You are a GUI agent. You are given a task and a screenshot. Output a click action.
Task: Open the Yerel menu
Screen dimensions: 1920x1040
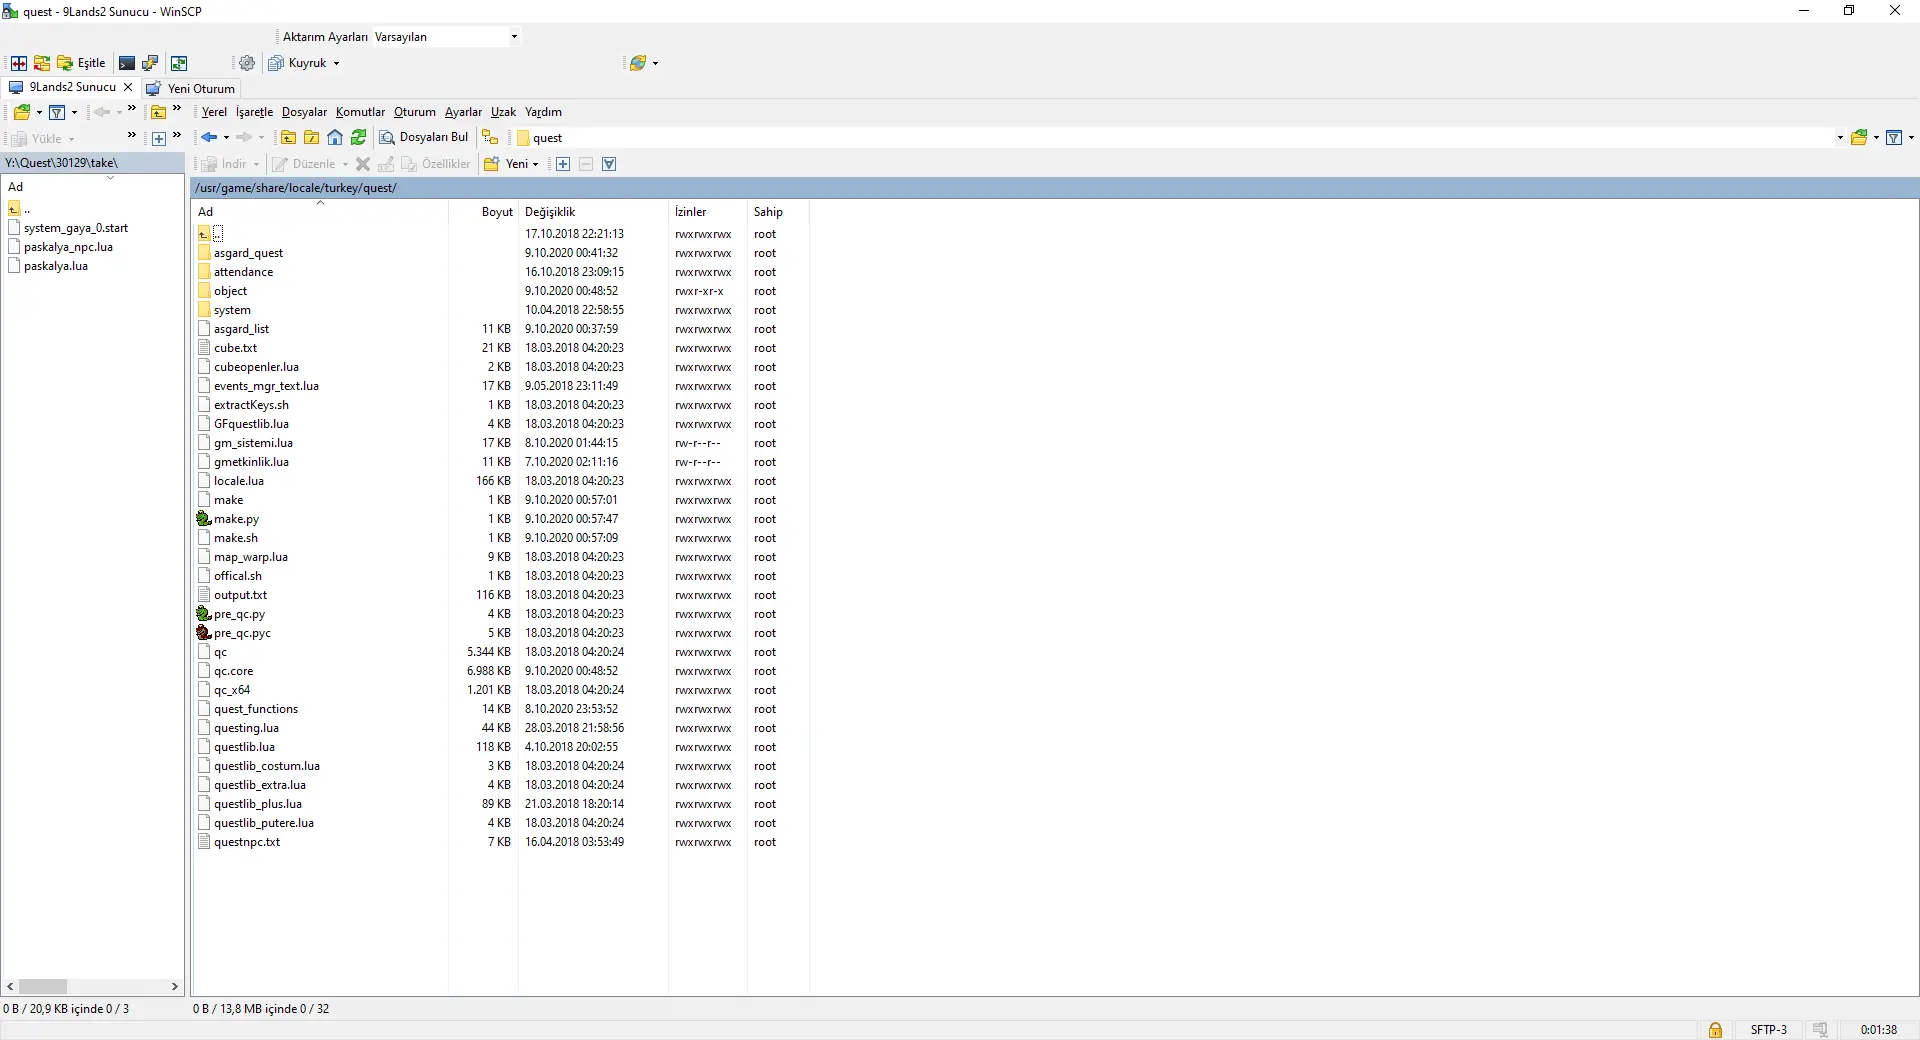[214, 112]
